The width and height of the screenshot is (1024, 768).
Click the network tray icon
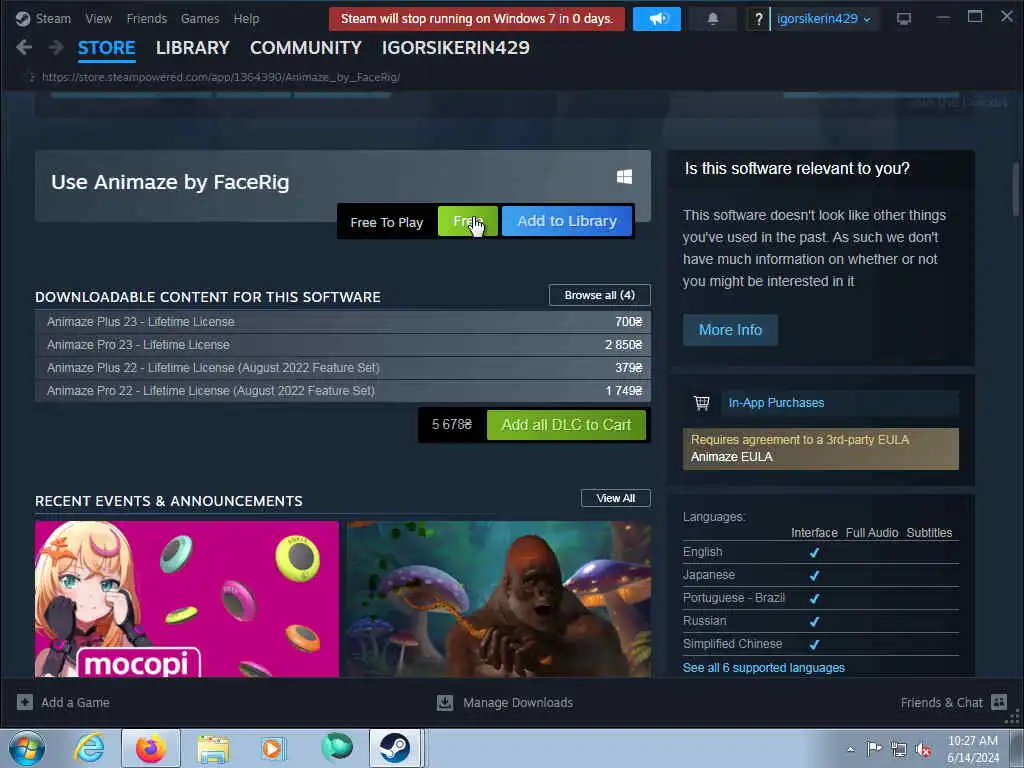pos(899,749)
